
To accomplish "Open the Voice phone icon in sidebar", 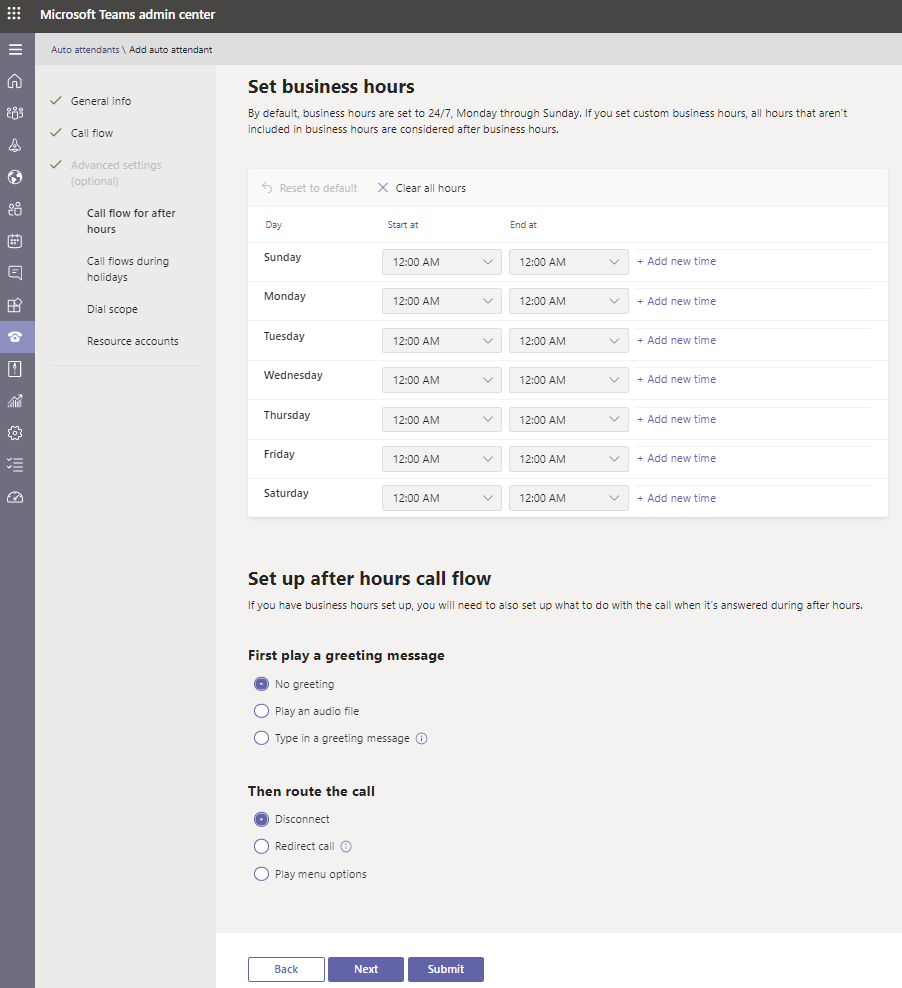I will click(x=15, y=337).
